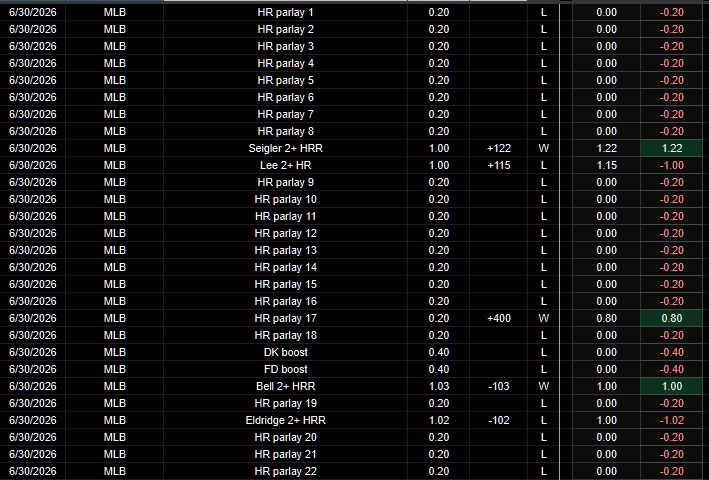
Task: Select the "-102" odds cell
Action: (x=499, y=420)
